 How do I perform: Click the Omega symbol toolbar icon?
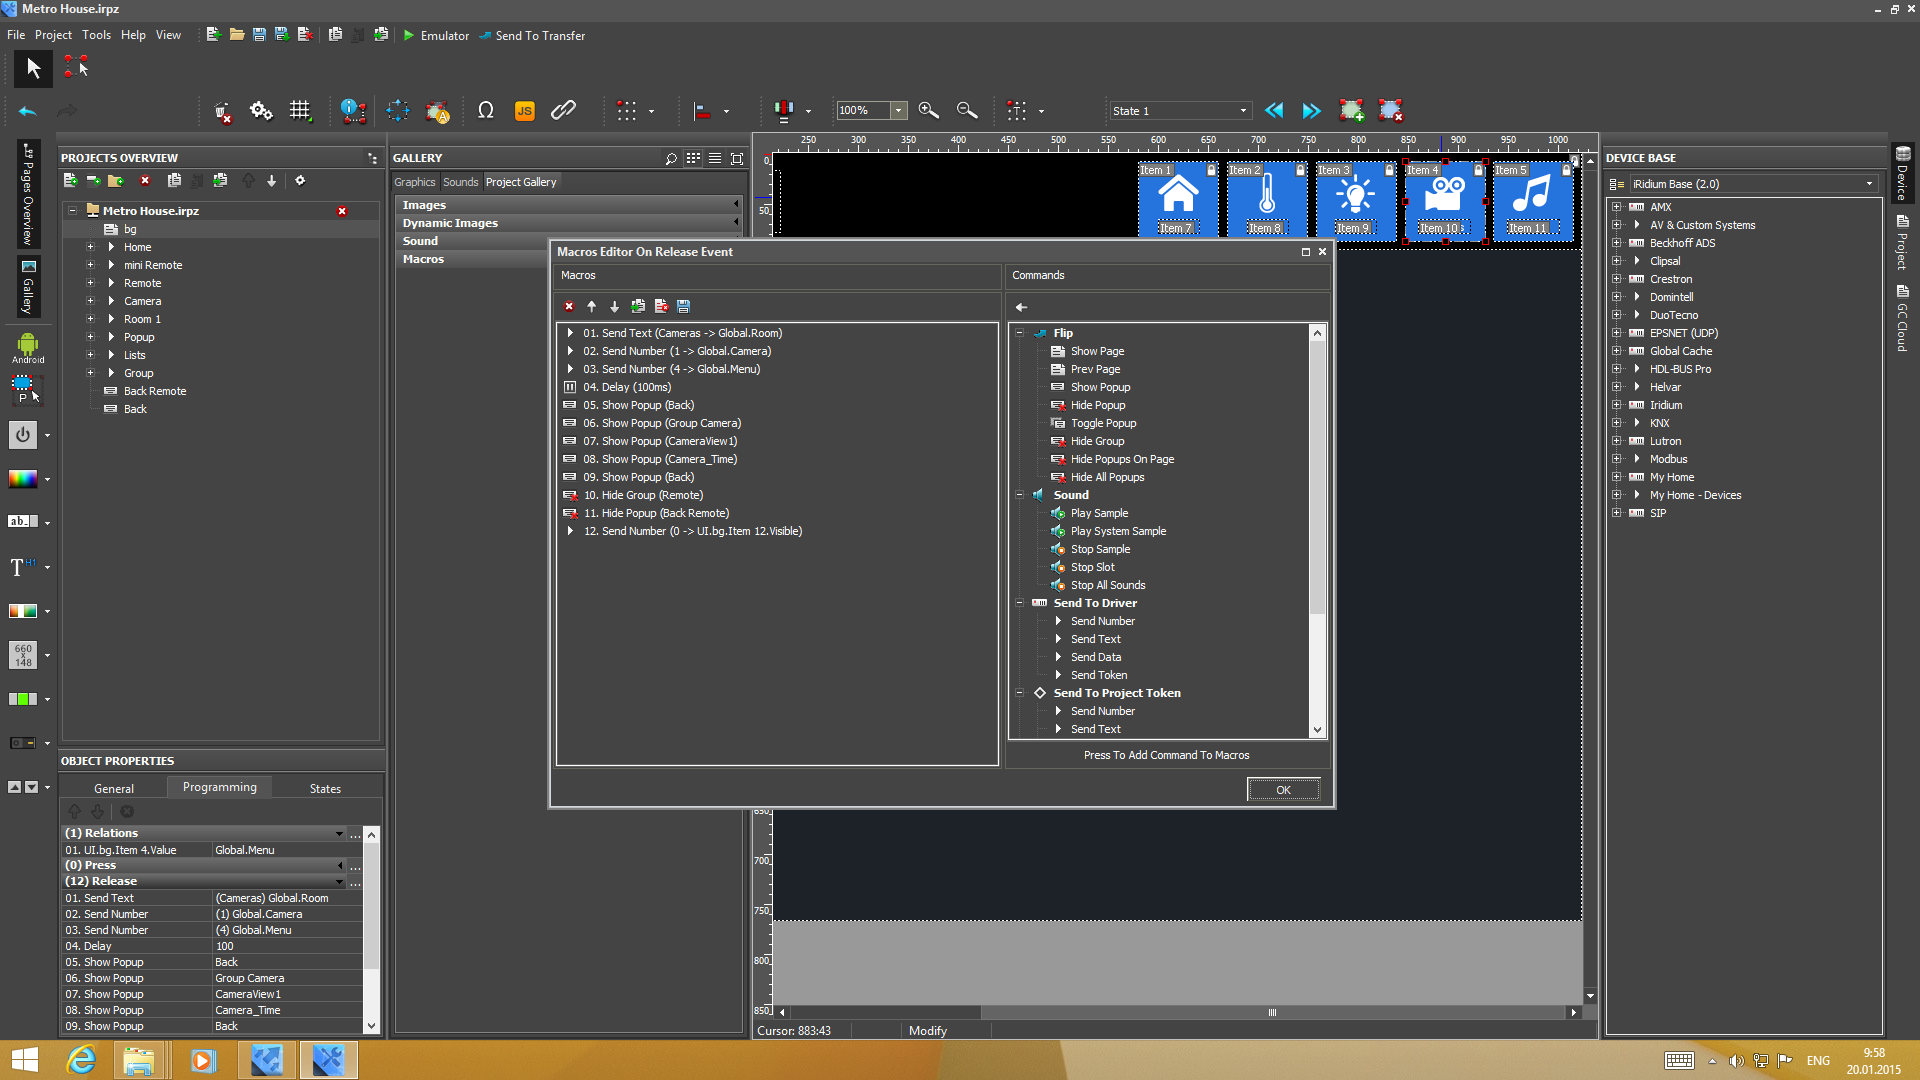point(486,111)
